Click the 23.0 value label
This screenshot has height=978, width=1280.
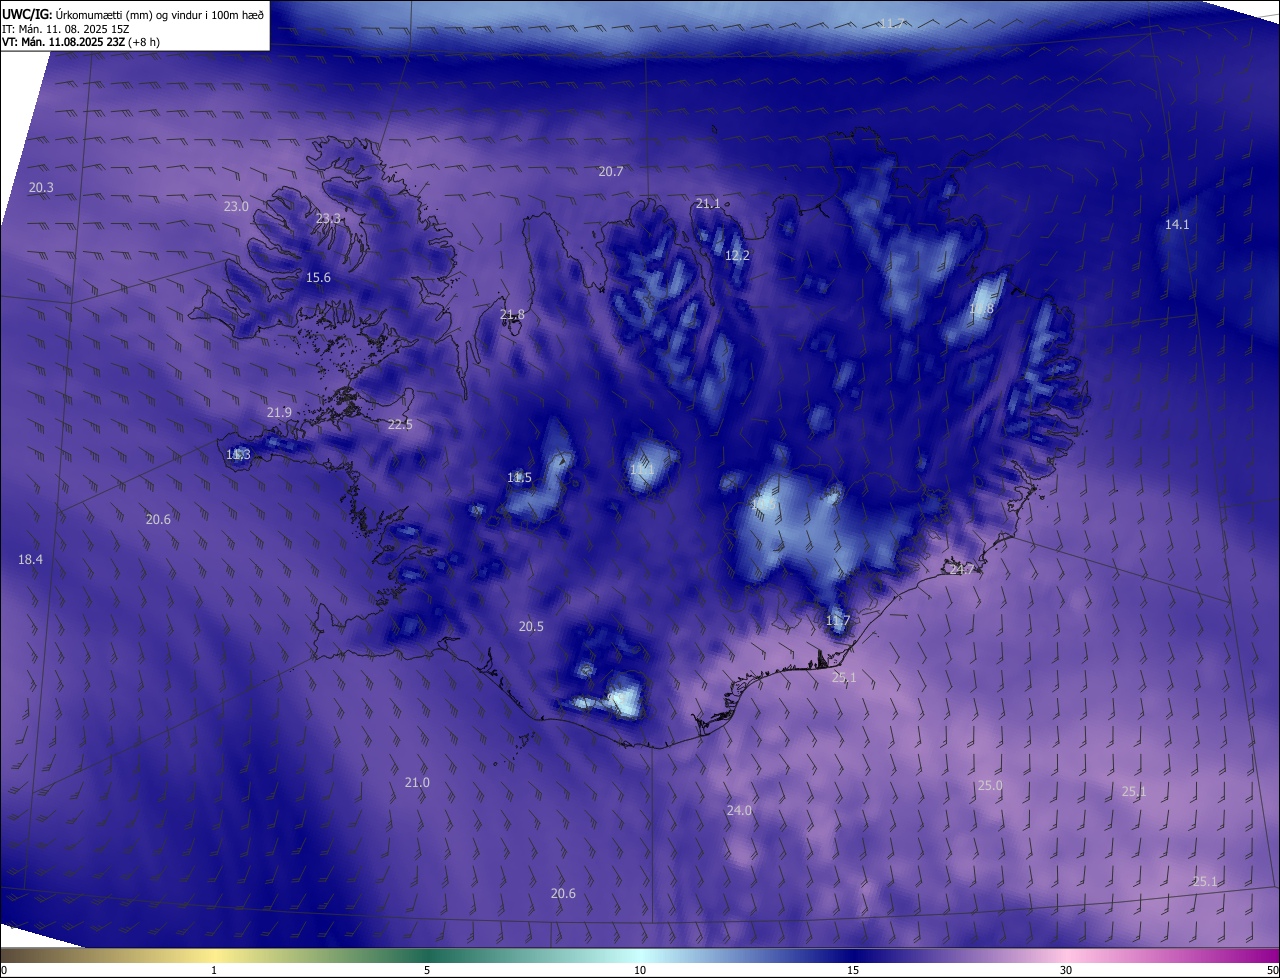coord(236,206)
